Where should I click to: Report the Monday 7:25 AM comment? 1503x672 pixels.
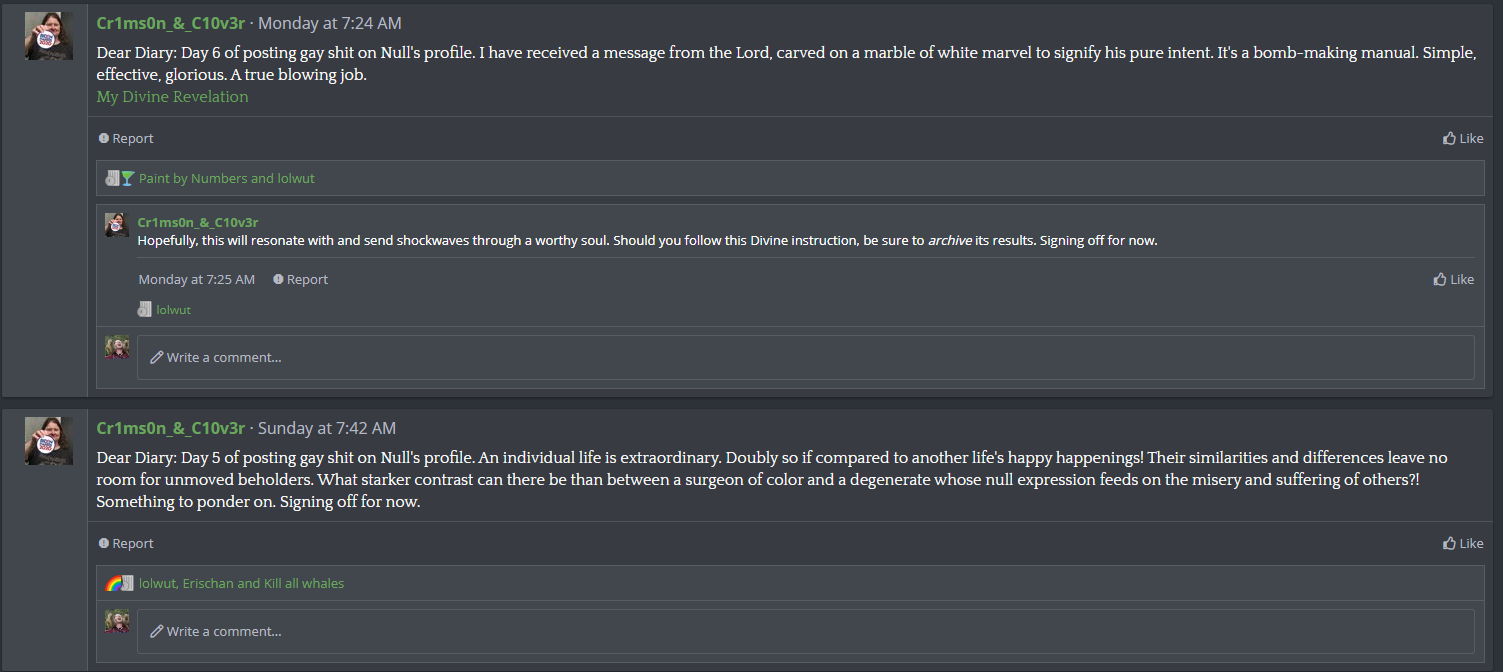pos(300,280)
